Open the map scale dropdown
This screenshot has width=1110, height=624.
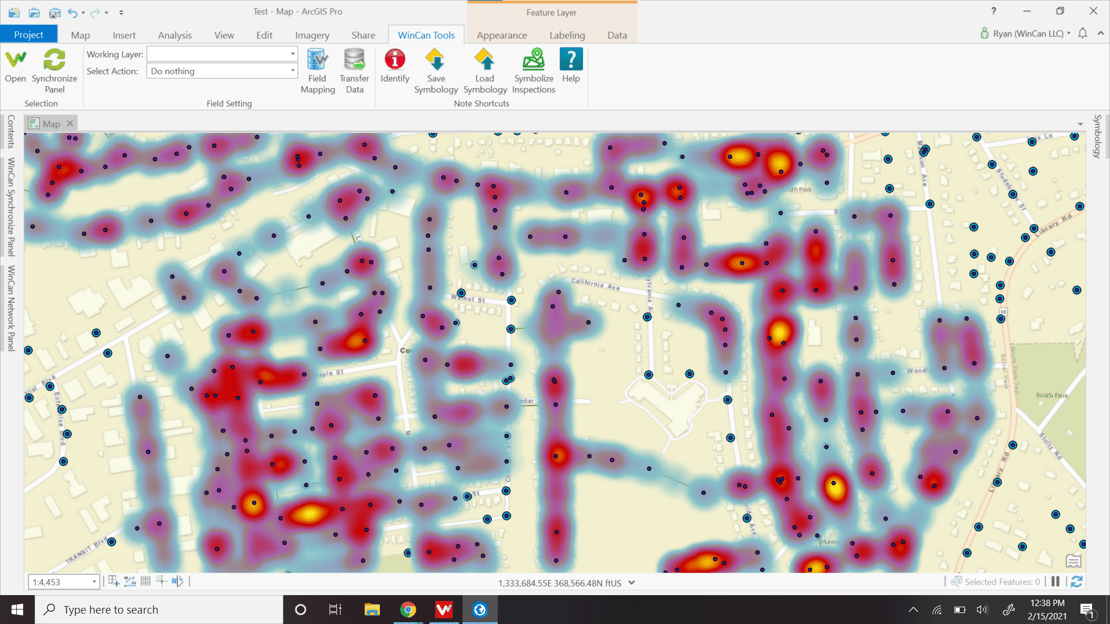click(x=94, y=582)
